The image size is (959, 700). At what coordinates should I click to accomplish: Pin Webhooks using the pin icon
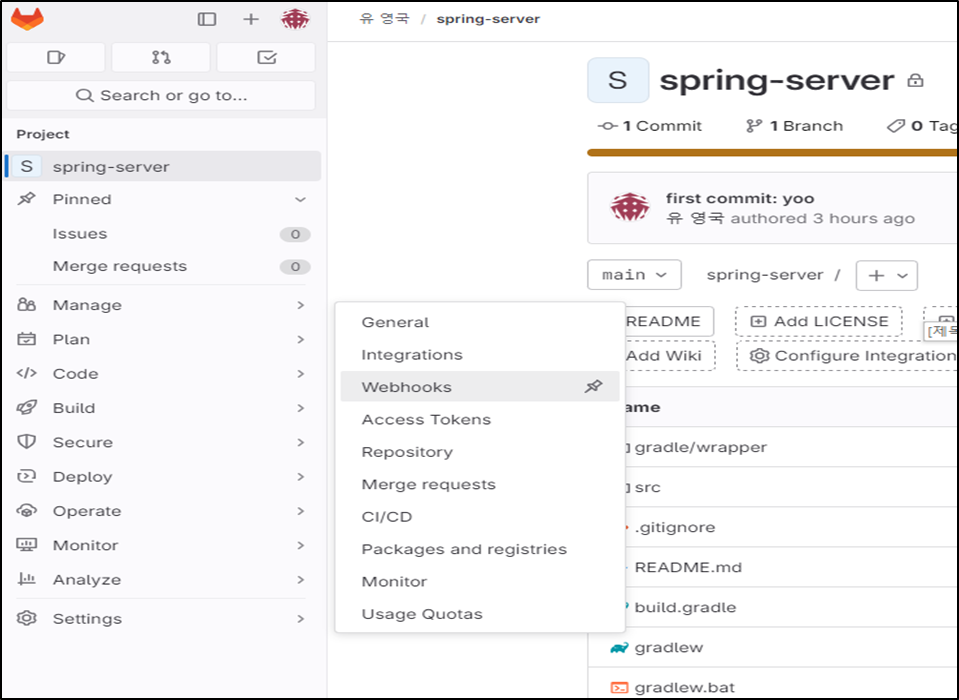click(593, 386)
